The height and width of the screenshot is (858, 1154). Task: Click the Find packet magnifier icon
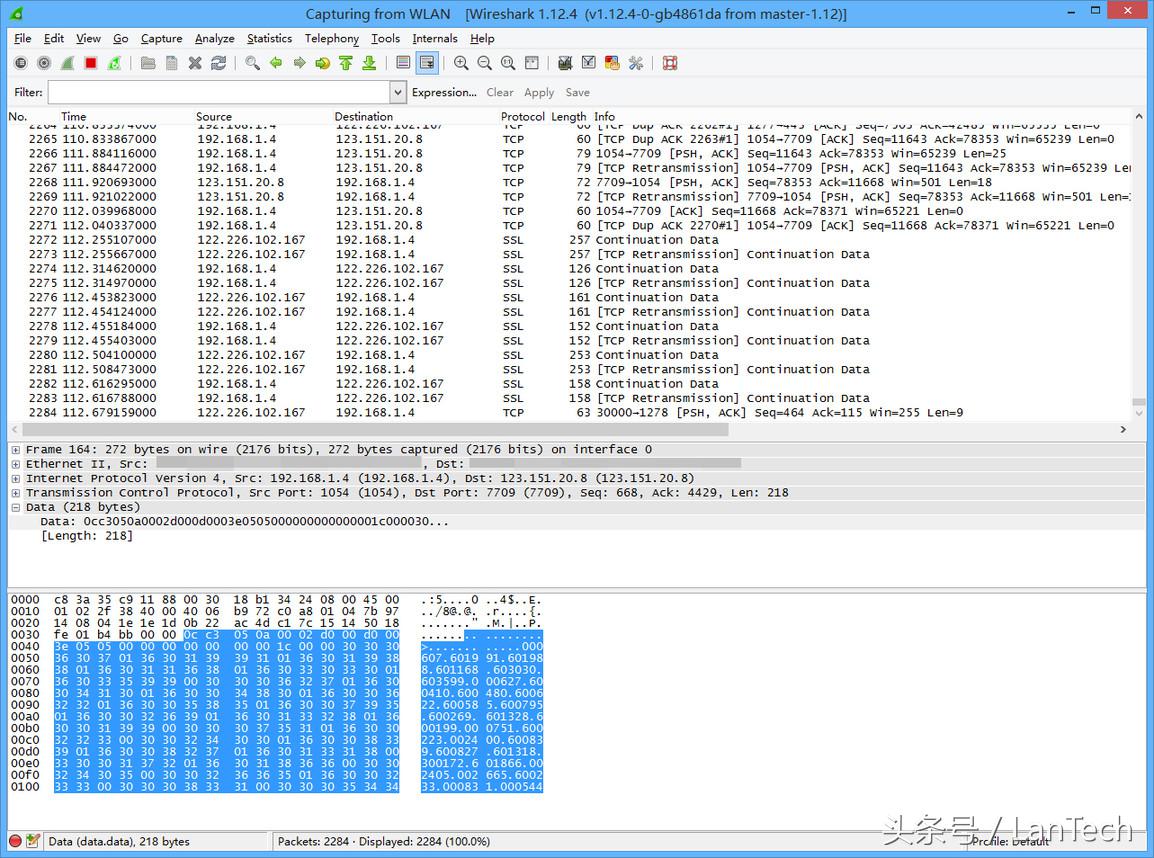tap(252, 63)
